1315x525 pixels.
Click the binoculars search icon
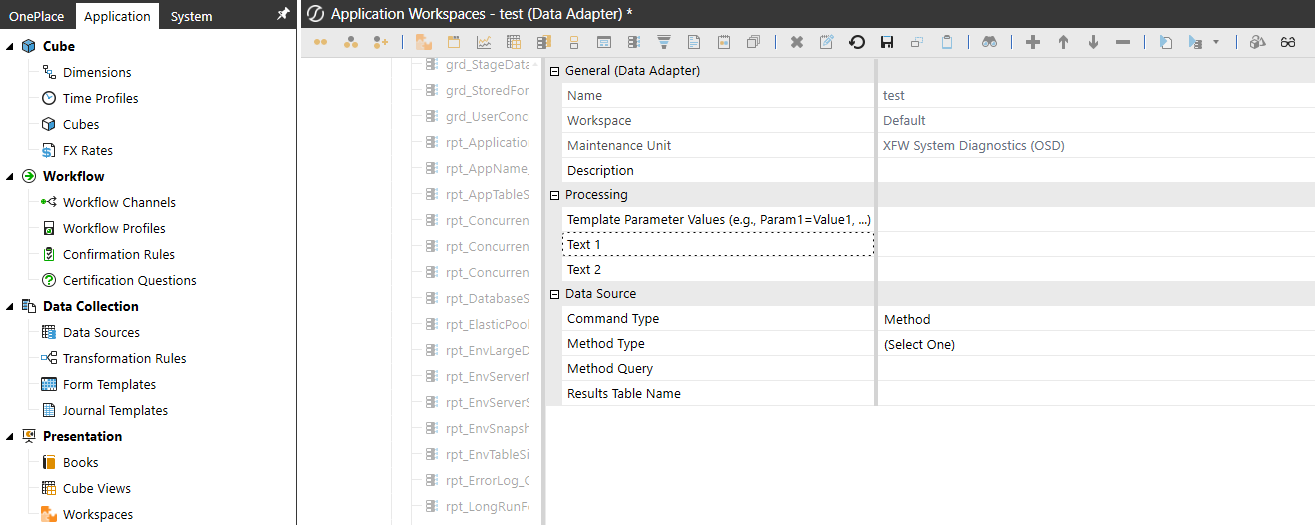(989, 42)
